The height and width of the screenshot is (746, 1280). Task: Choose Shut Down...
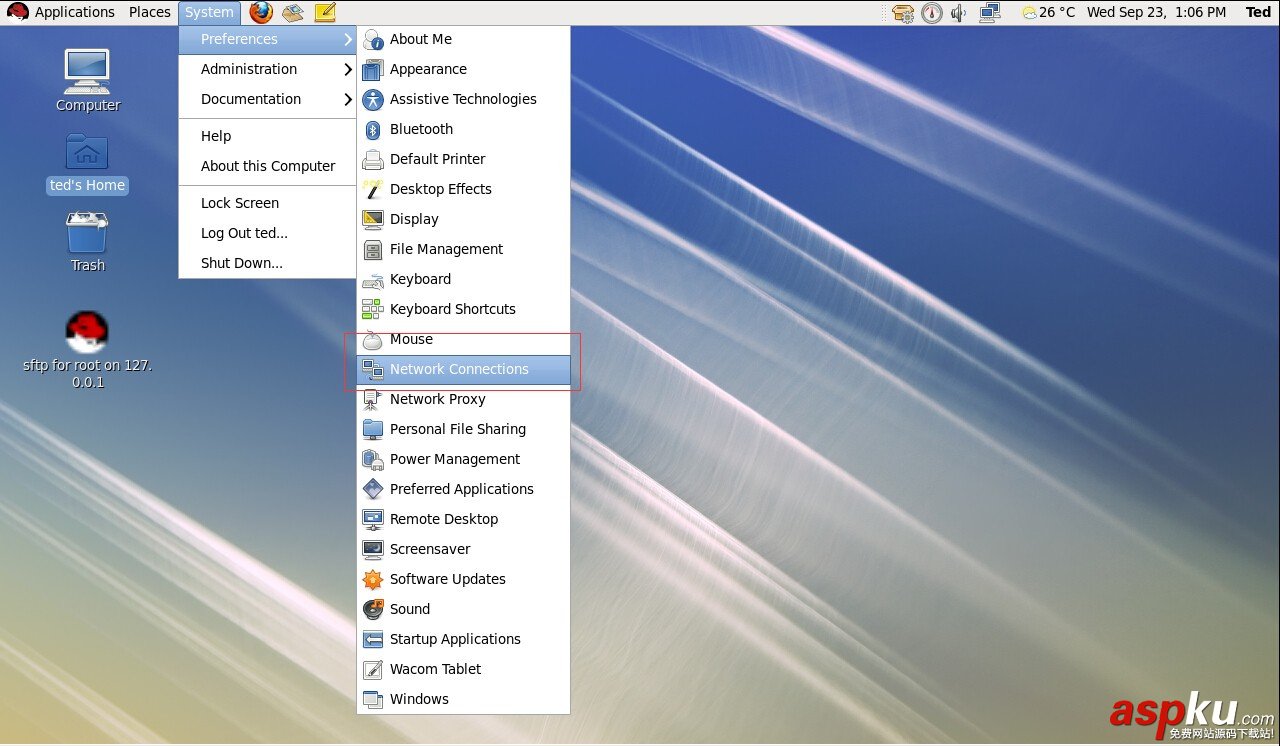(267, 263)
